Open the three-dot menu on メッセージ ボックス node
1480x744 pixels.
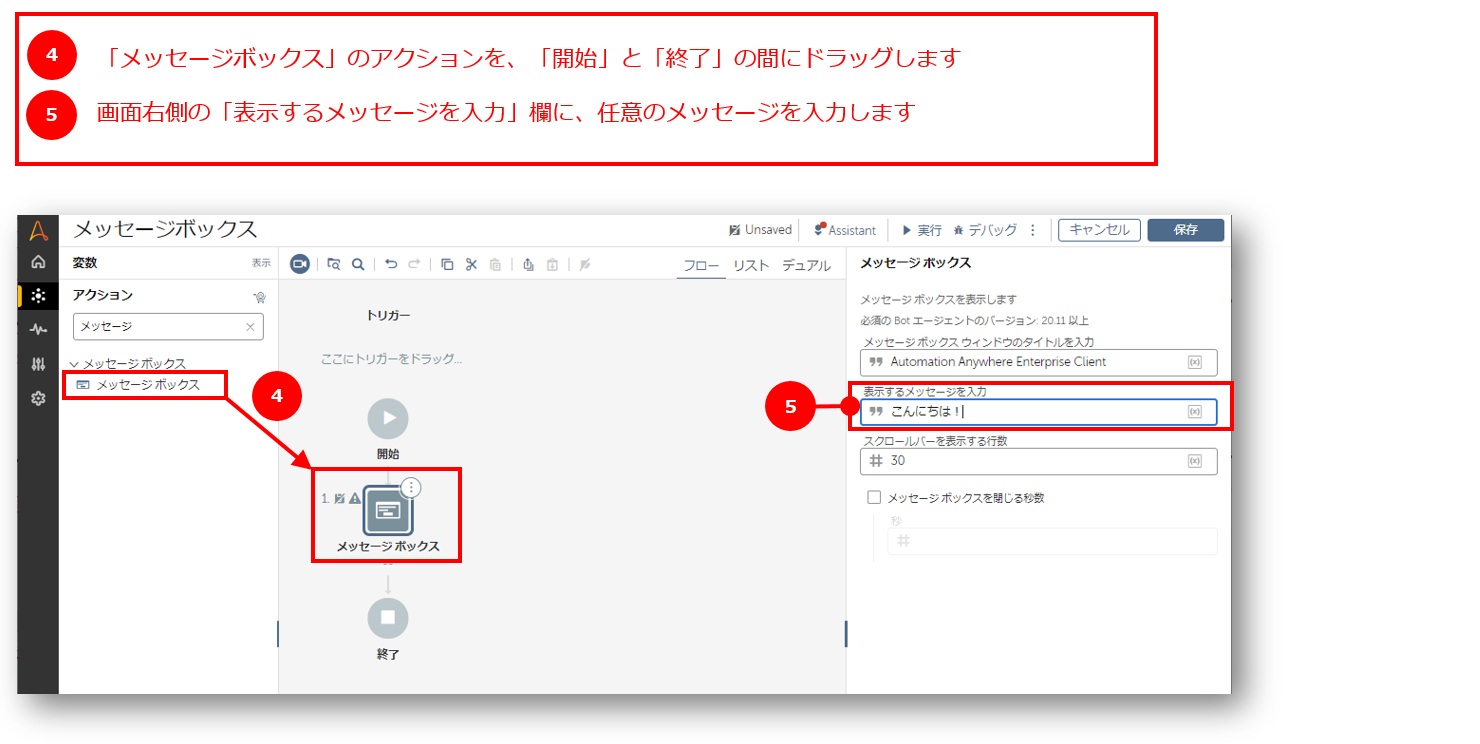click(412, 487)
